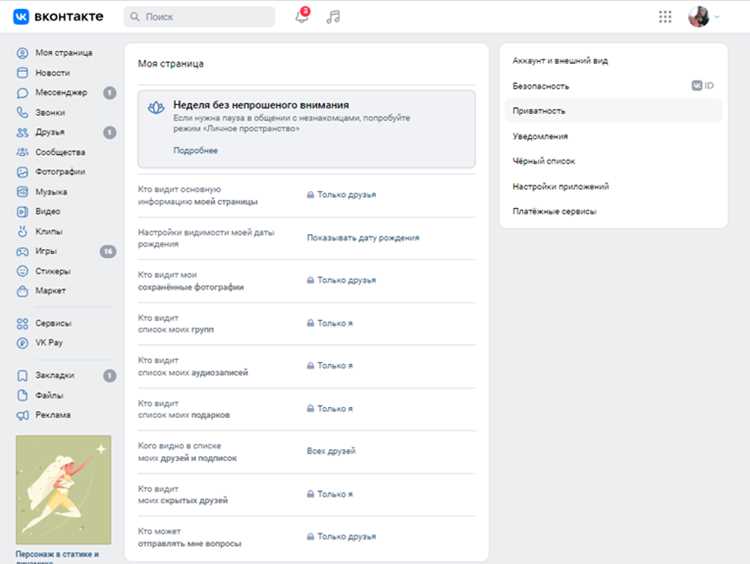
Task: Change who sees saved photos setting
Action: coord(342,280)
